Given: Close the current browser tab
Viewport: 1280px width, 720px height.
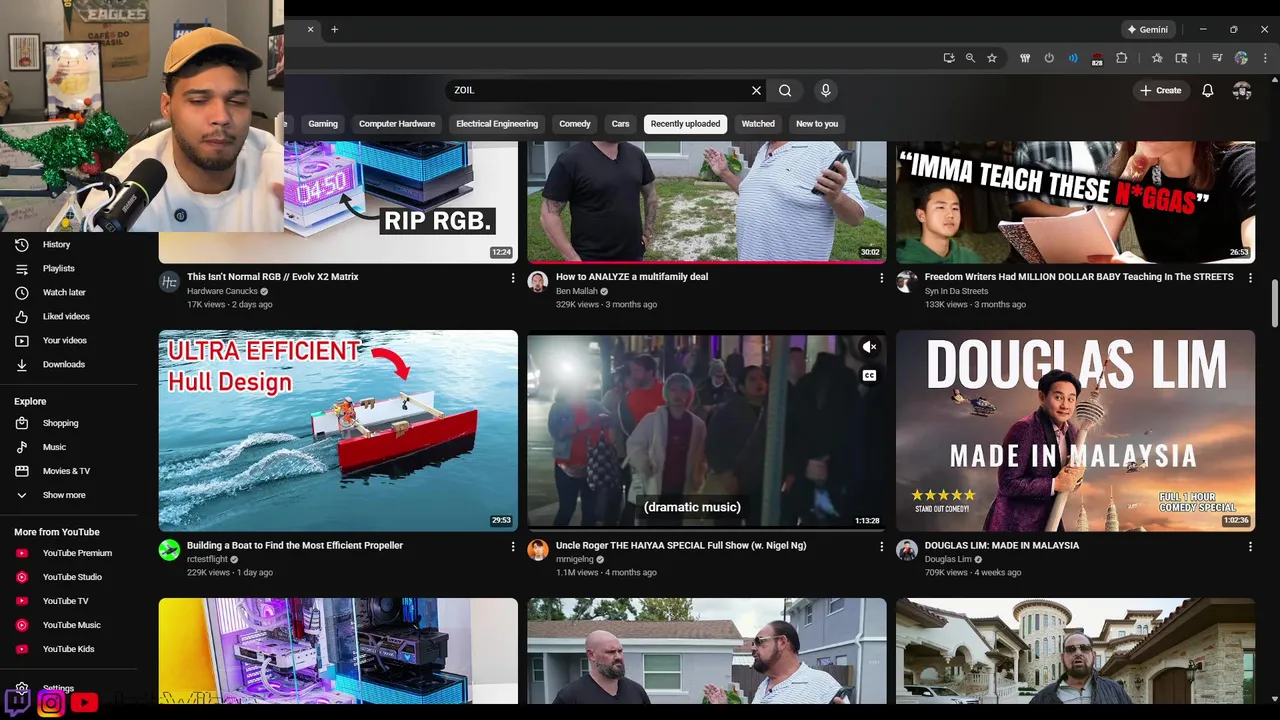Looking at the screenshot, I should click(310, 29).
